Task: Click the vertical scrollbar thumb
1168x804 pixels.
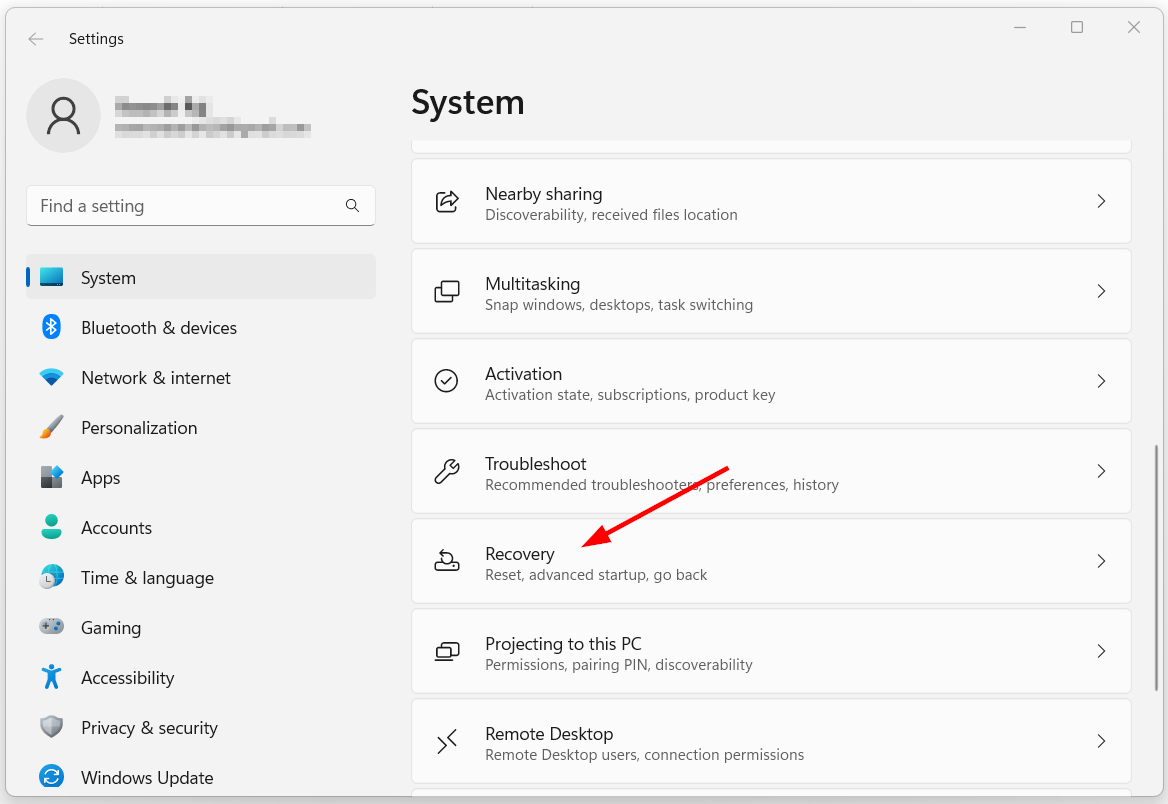Action: click(1156, 568)
